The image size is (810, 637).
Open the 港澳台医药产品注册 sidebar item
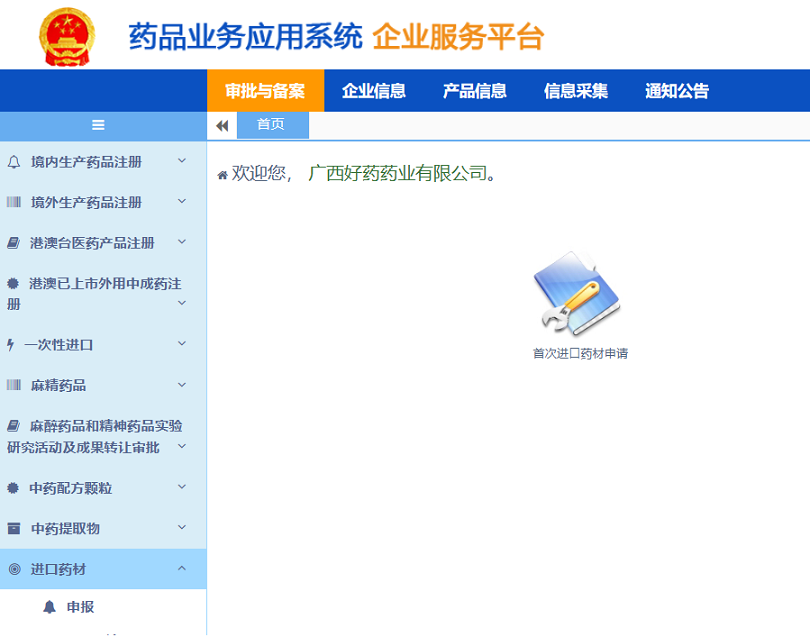pyautogui.click(x=103, y=243)
